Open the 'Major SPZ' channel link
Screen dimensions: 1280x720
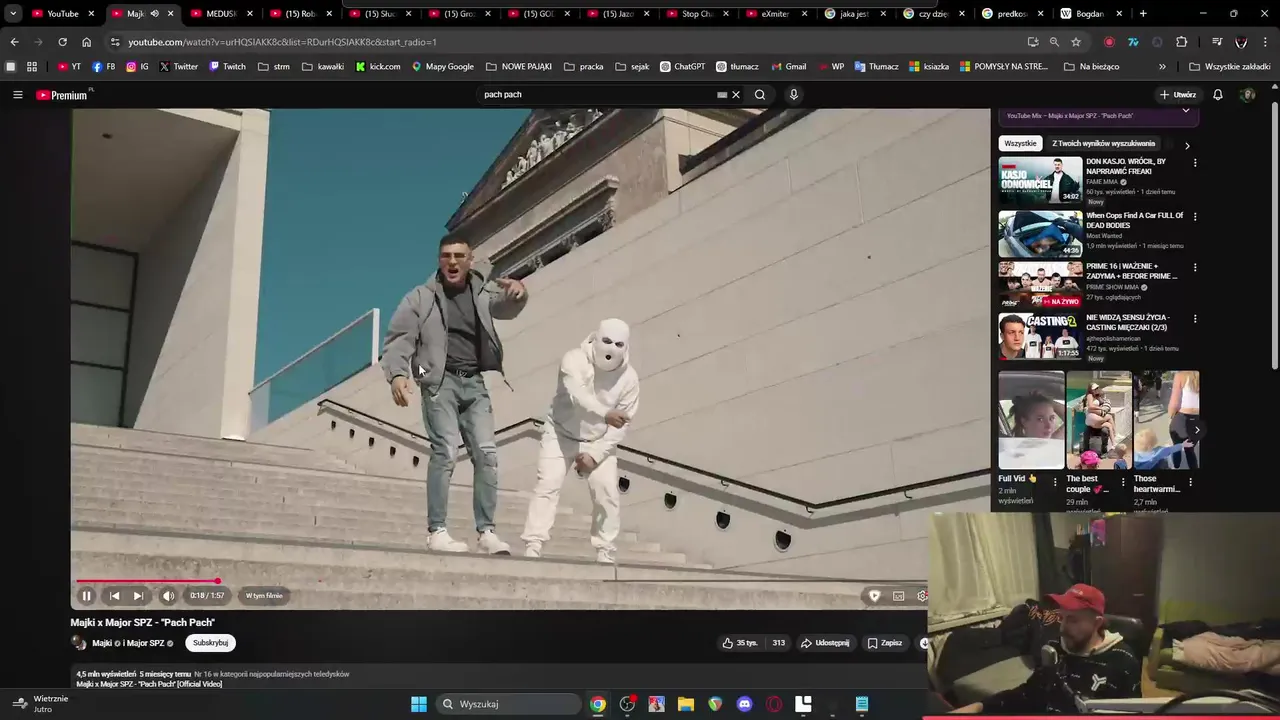tap(145, 643)
